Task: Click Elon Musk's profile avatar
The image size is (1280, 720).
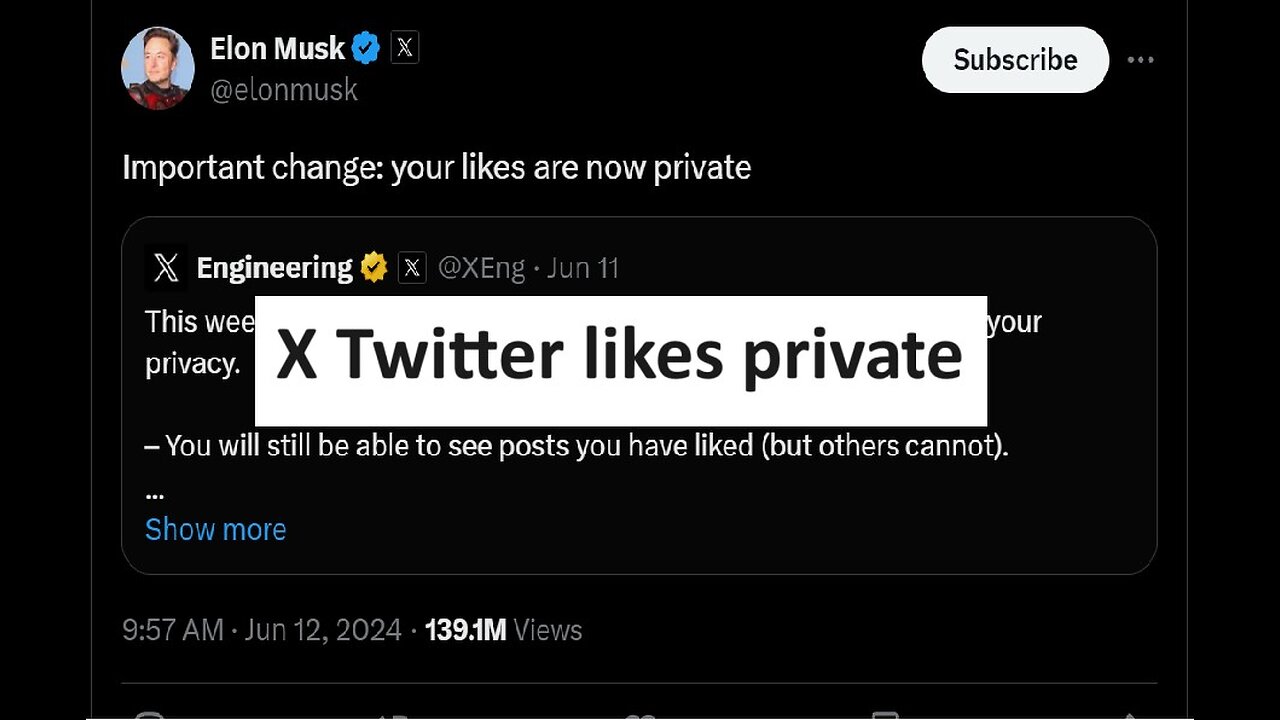Action: pos(157,68)
